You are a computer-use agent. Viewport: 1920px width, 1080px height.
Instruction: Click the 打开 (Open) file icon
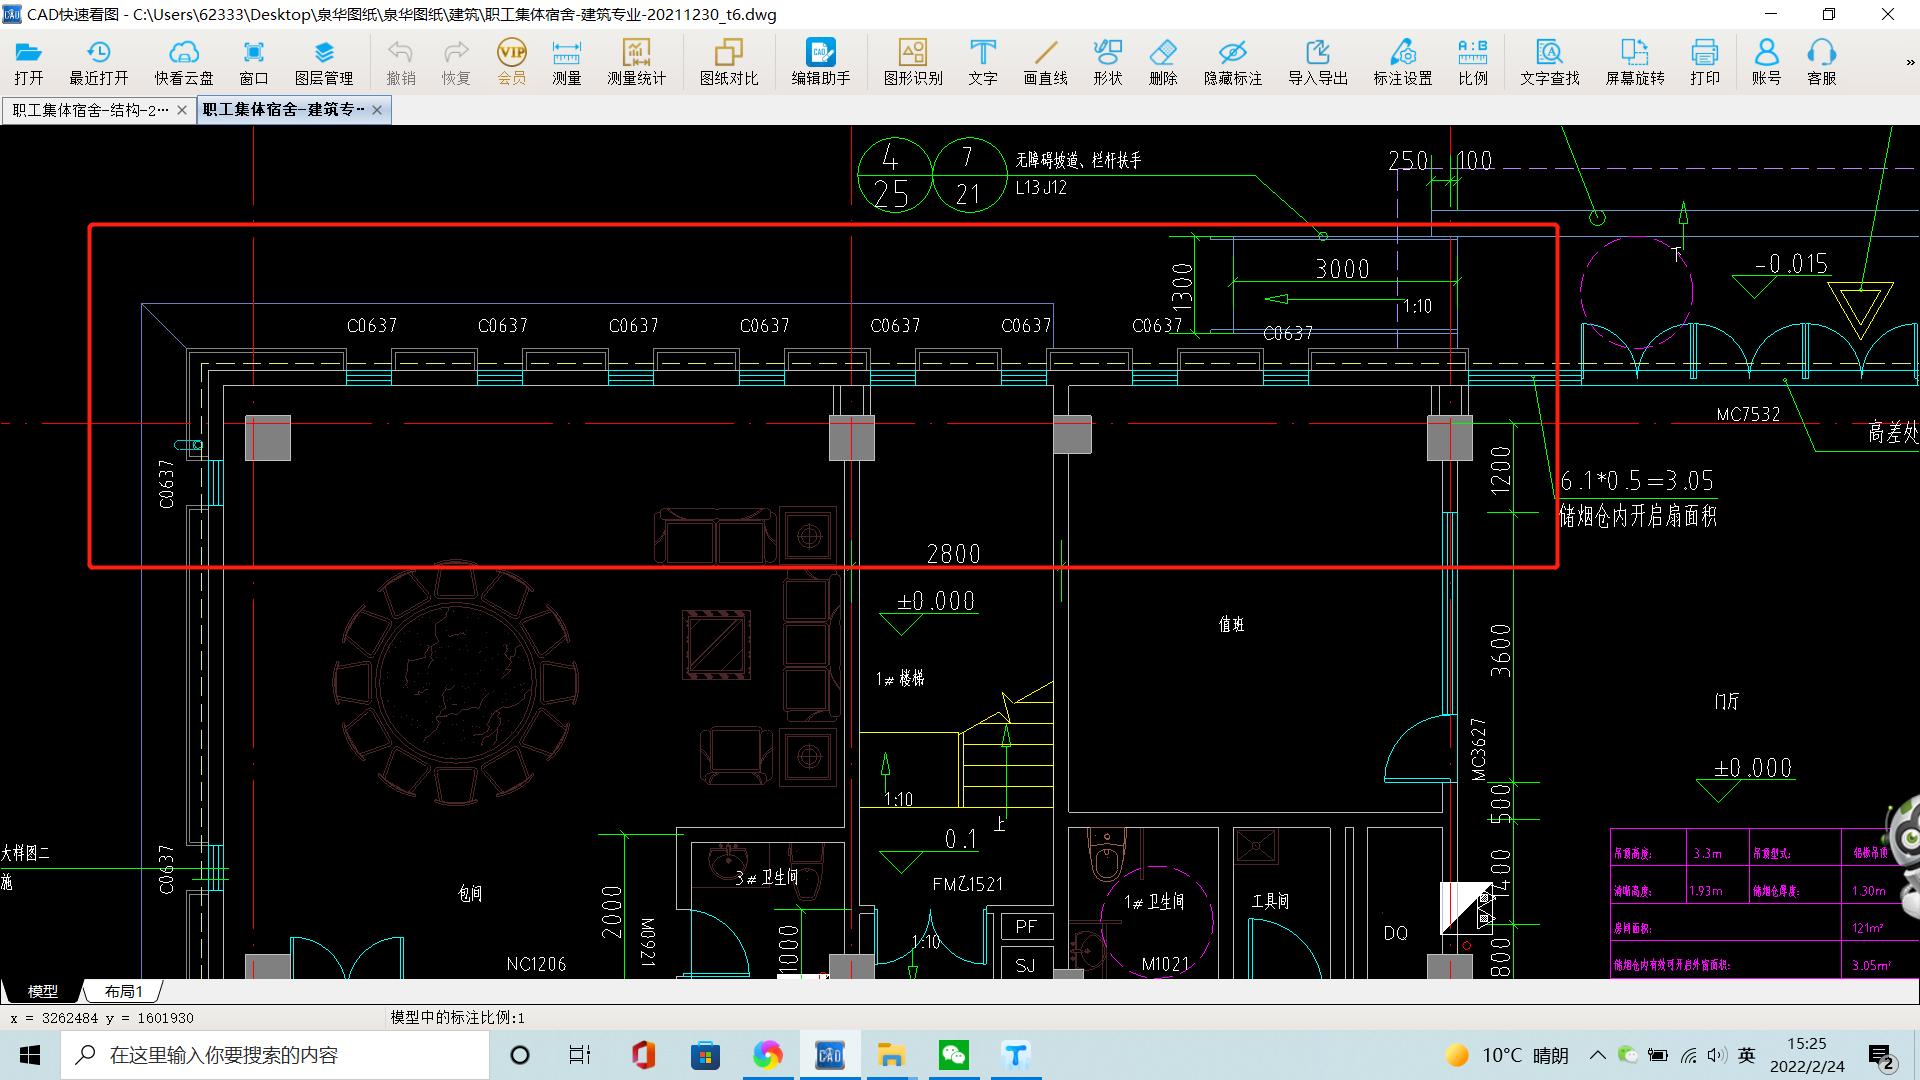28,62
